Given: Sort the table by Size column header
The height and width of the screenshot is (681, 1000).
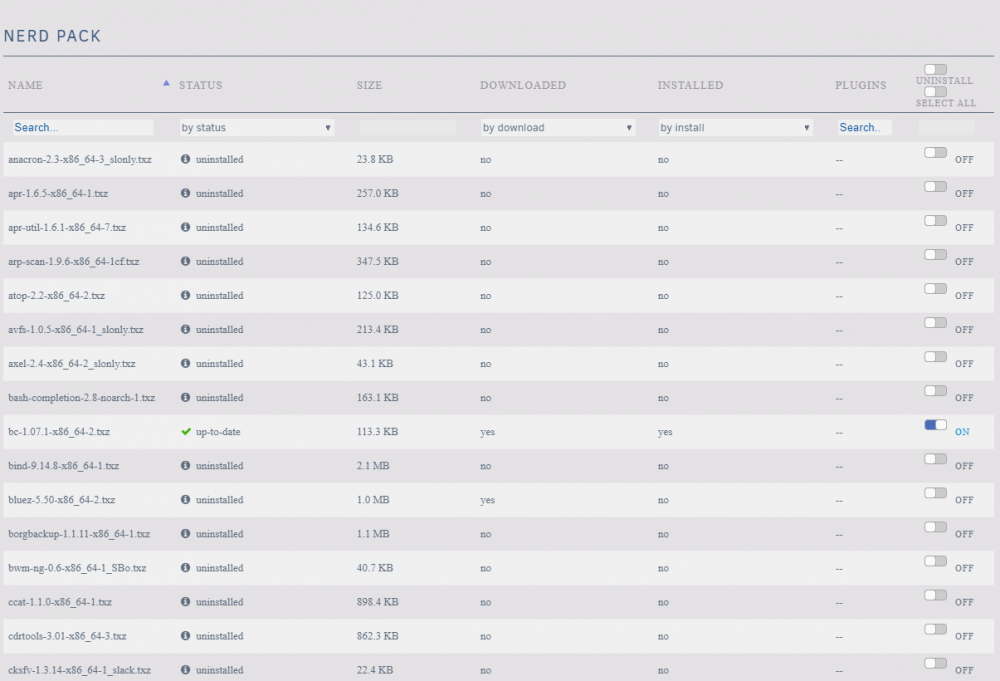Looking at the screenshot, I should 369,85.
